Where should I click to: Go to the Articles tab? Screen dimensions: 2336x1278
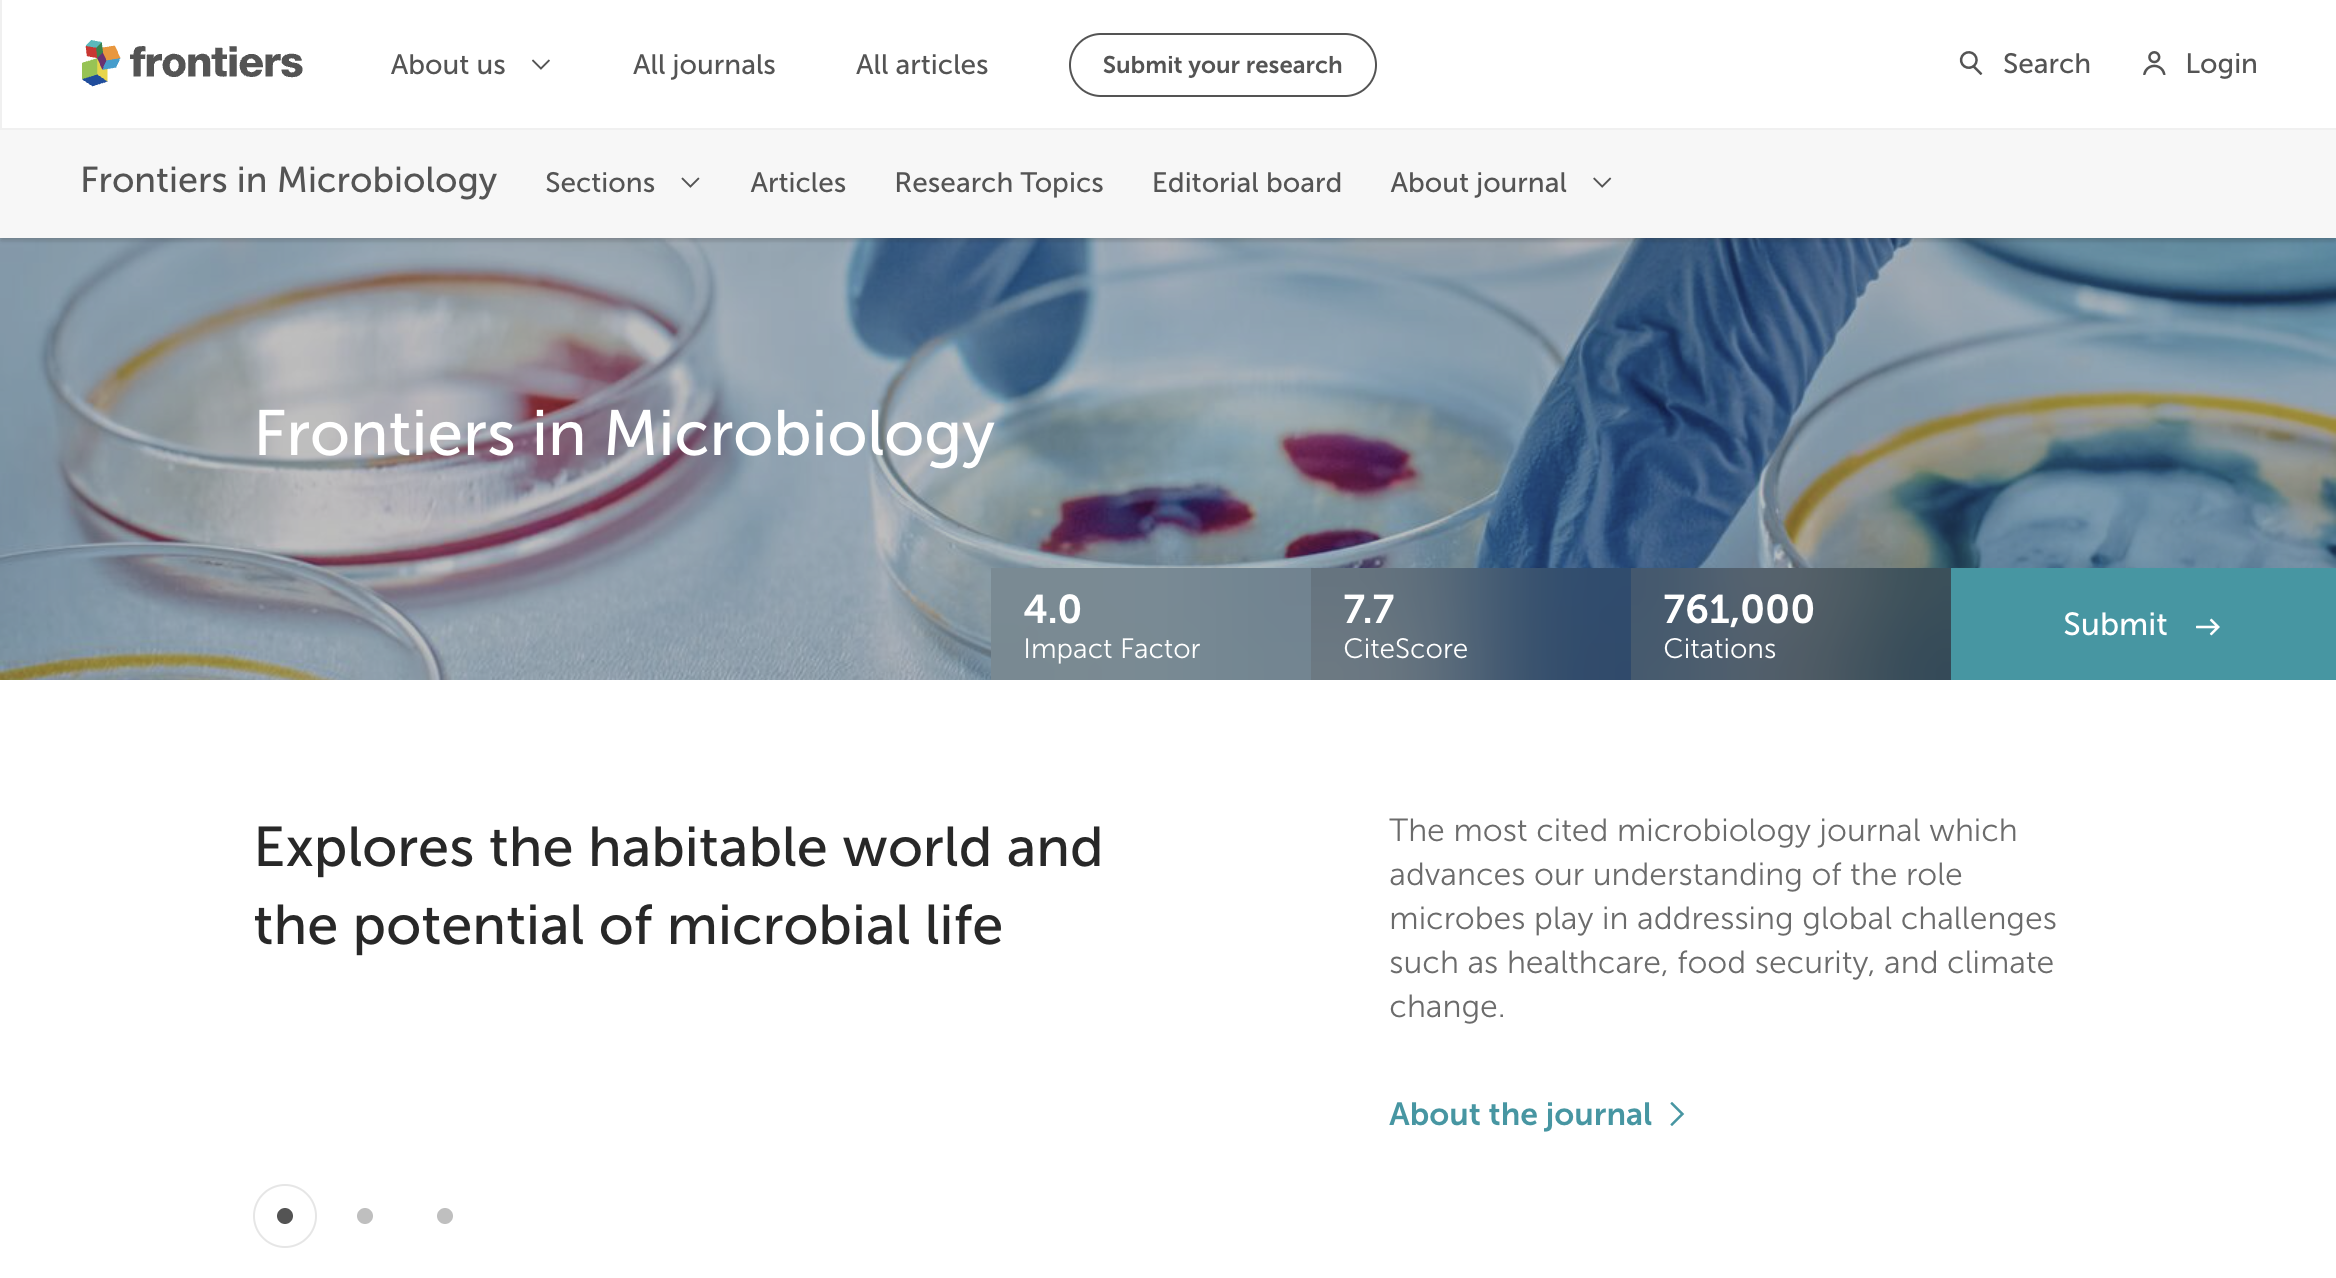[798, 183]
